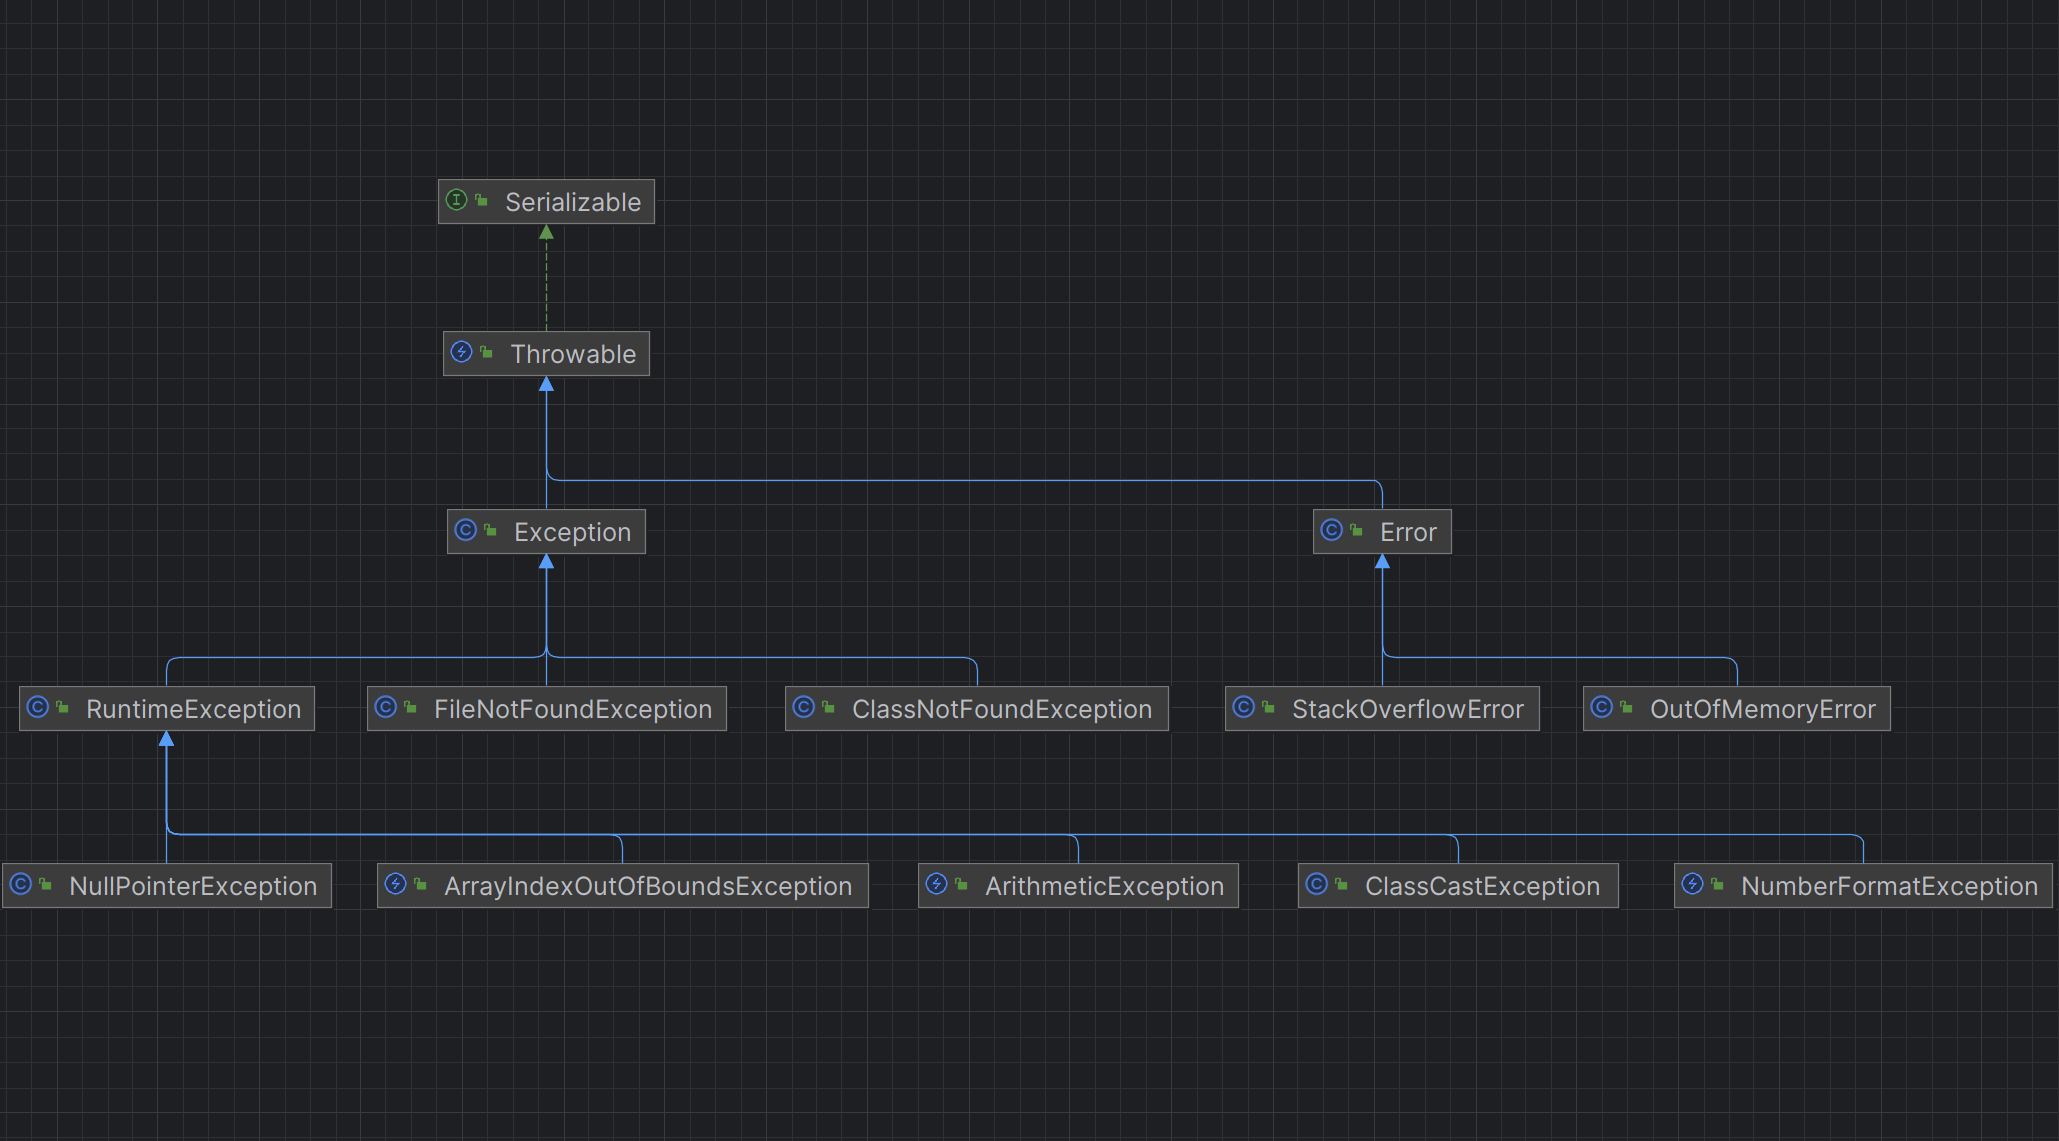
Task: Click the class icon on RuntimeException
Action: coord(38,707)
